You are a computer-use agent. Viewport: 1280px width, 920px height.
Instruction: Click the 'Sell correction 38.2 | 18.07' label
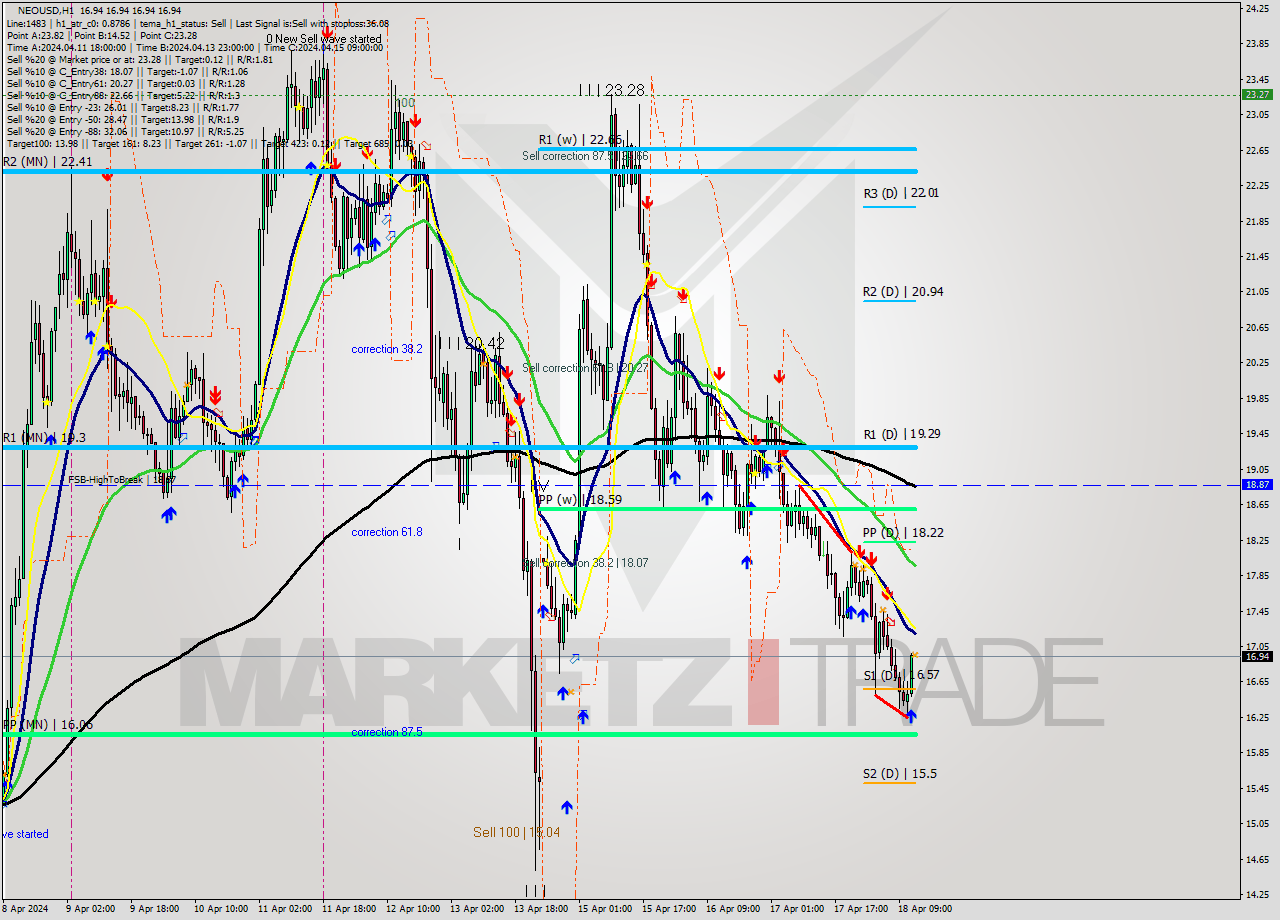point(588,563)
